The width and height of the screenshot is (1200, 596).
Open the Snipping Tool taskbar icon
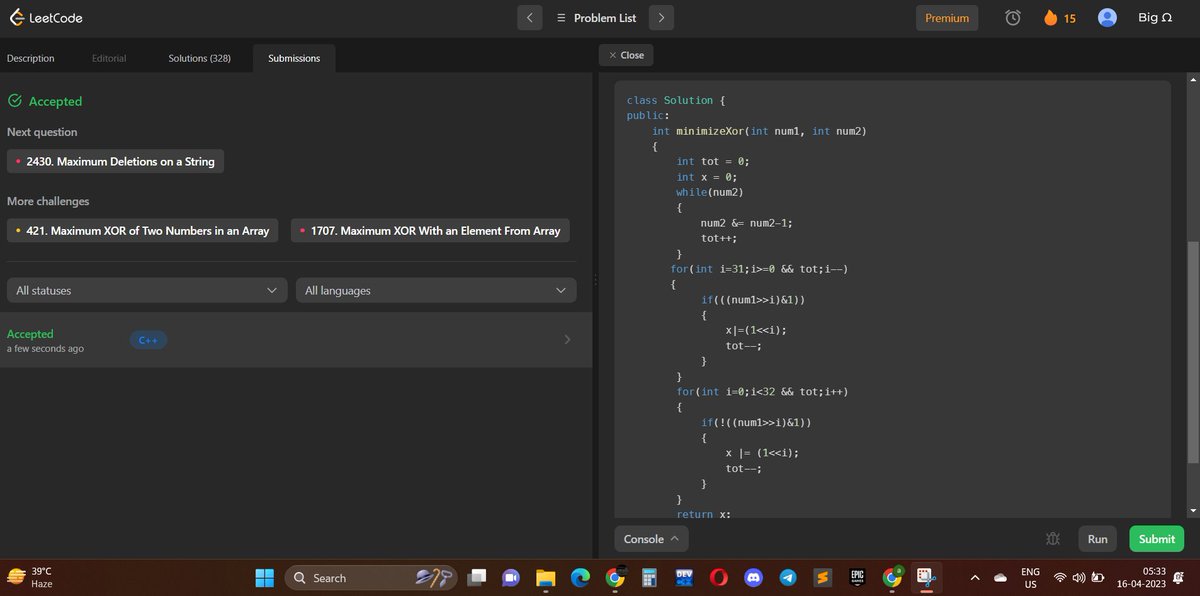pos(926,577)
